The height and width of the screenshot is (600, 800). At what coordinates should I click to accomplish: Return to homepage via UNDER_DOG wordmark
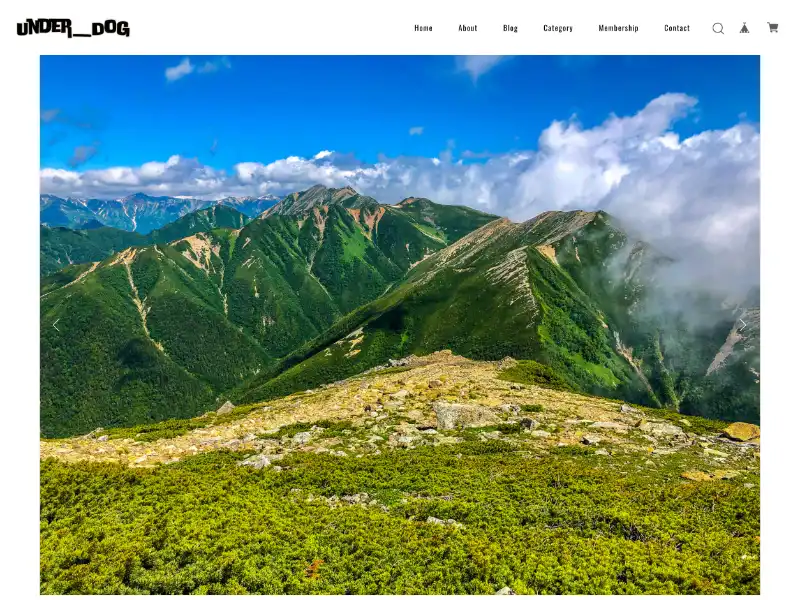[x=73, y=28]
